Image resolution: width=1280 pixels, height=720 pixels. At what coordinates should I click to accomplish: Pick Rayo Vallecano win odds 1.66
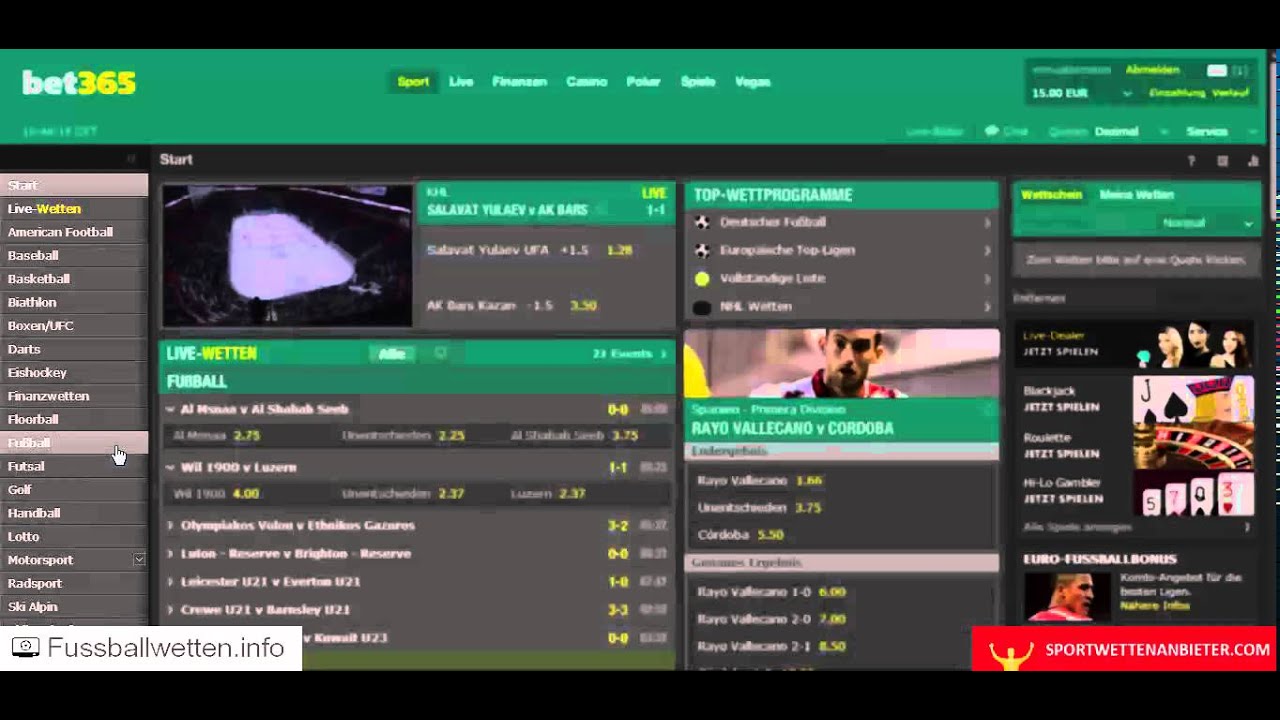click(809, 481)
